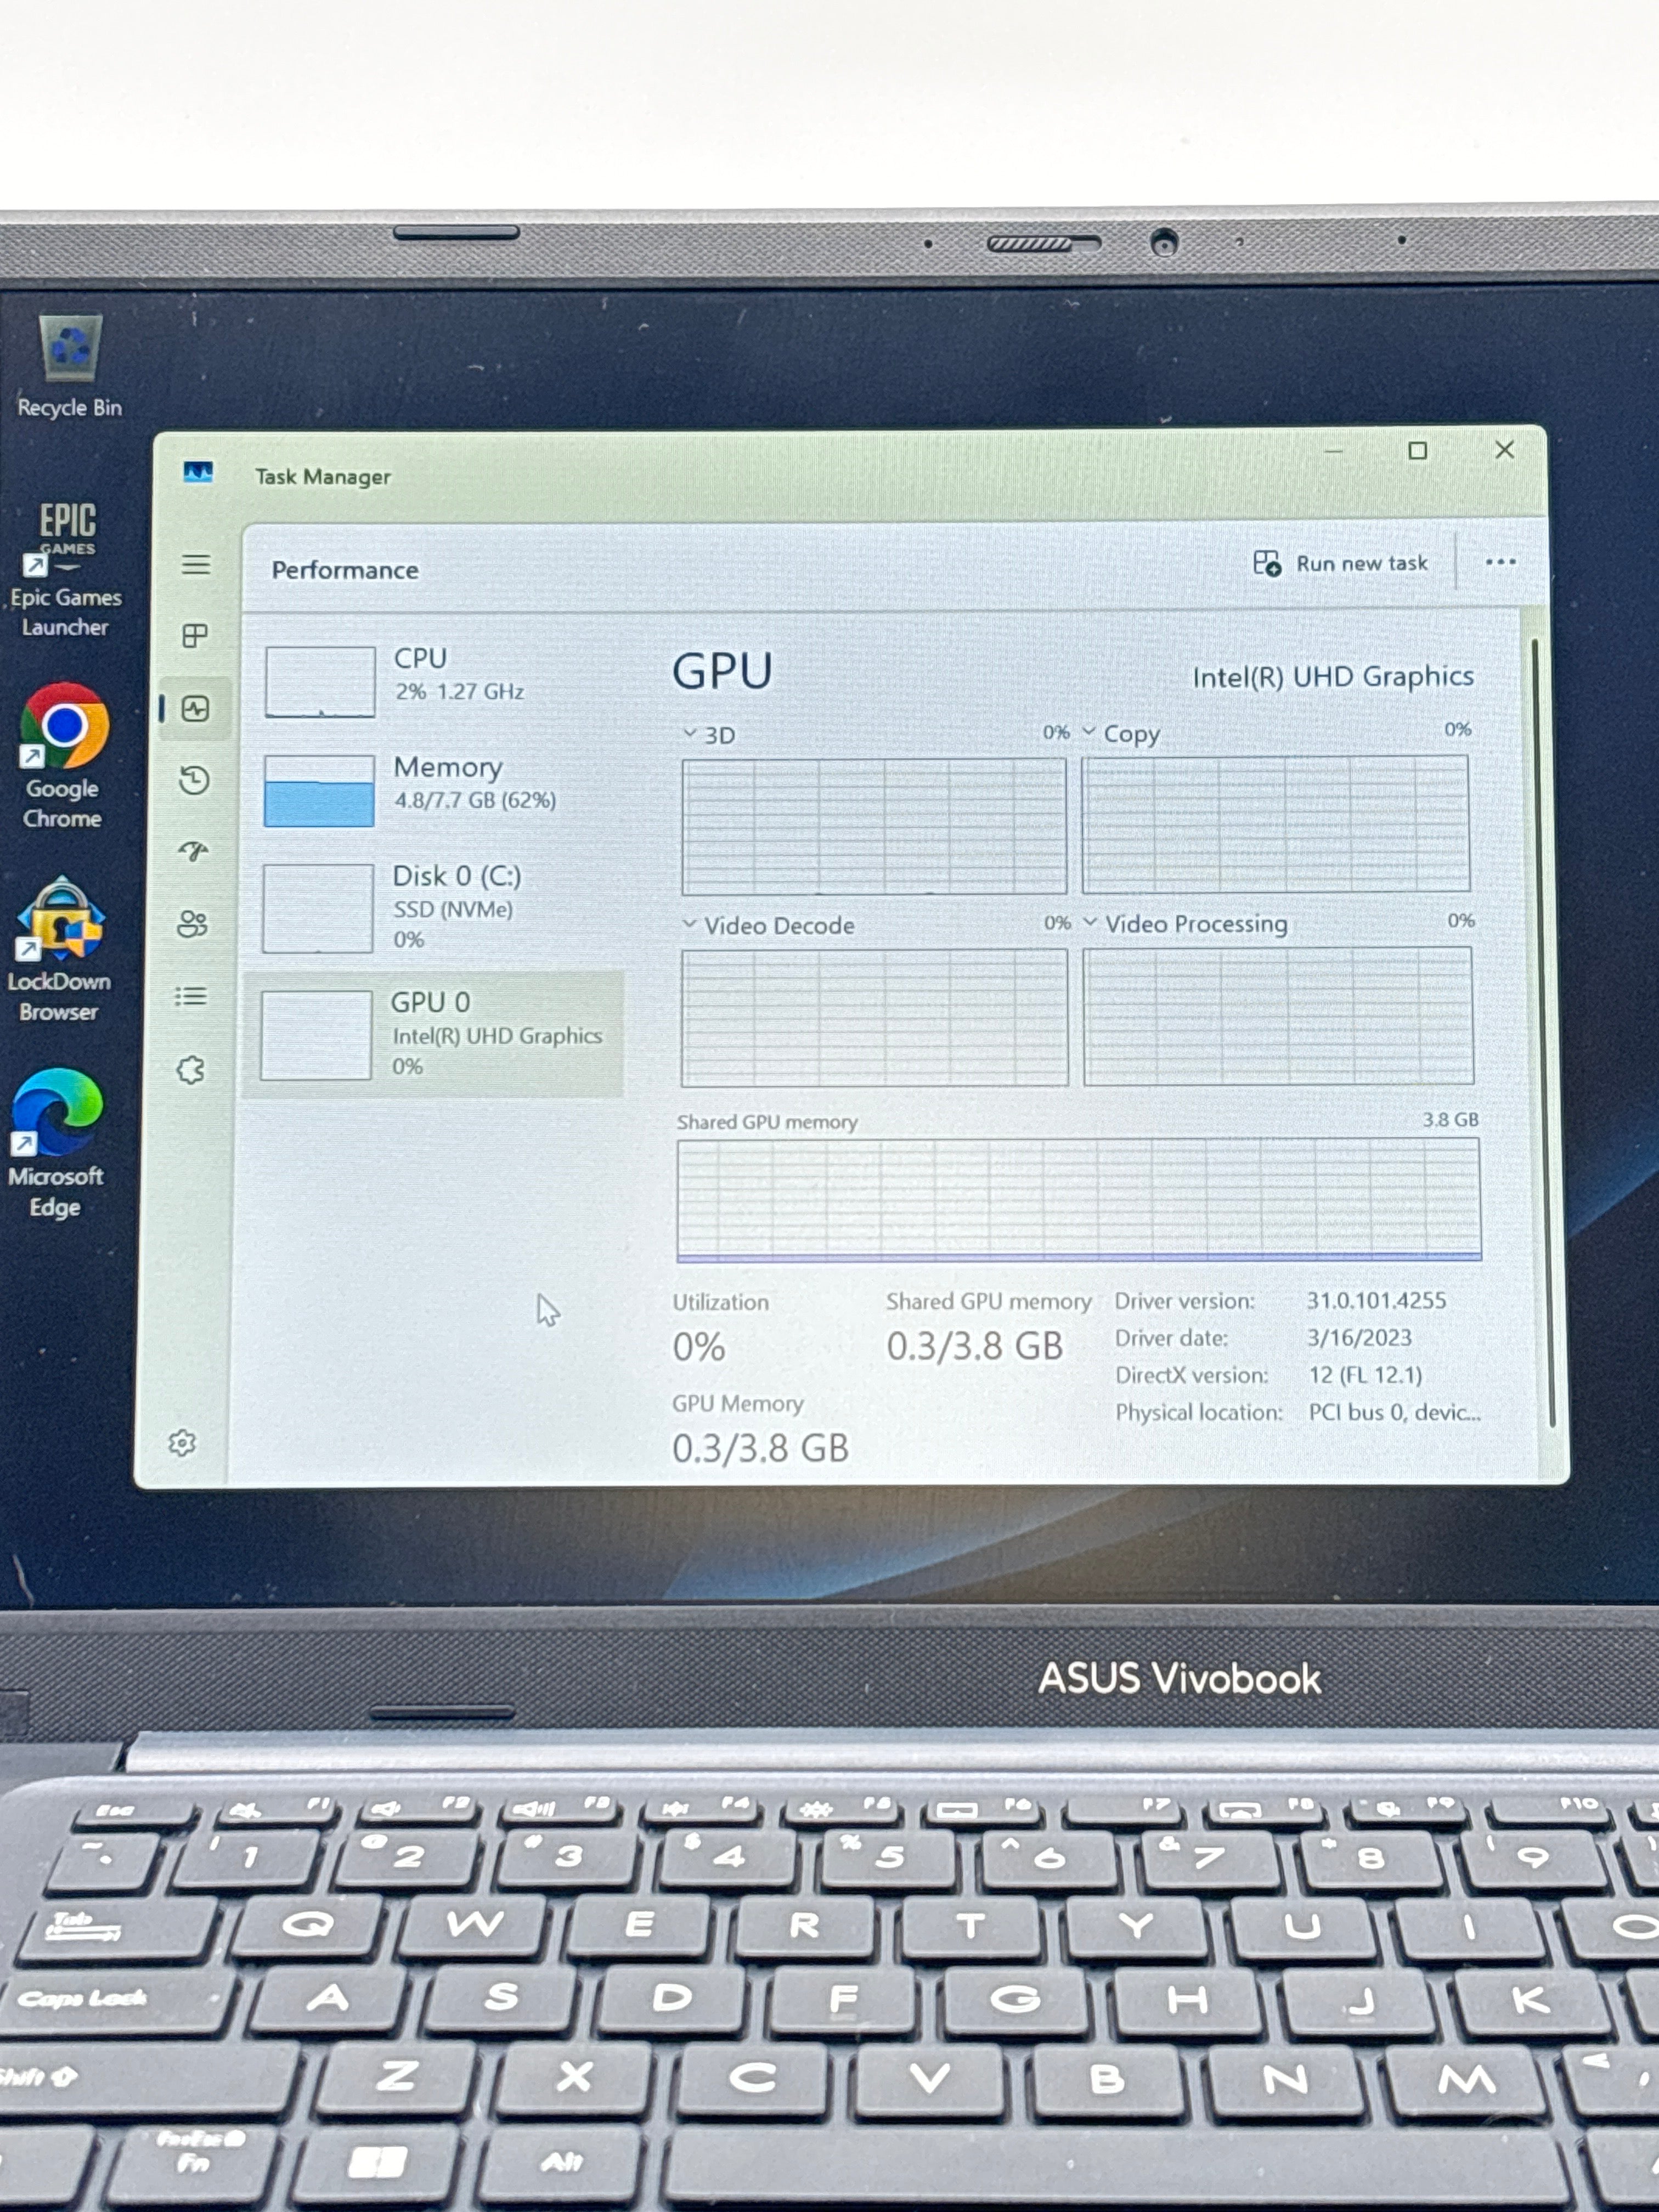This screenshot has height=2212, width=1659.
Task: Click the Task Manager app icon in title bar
Action: [x=198, y=472]
